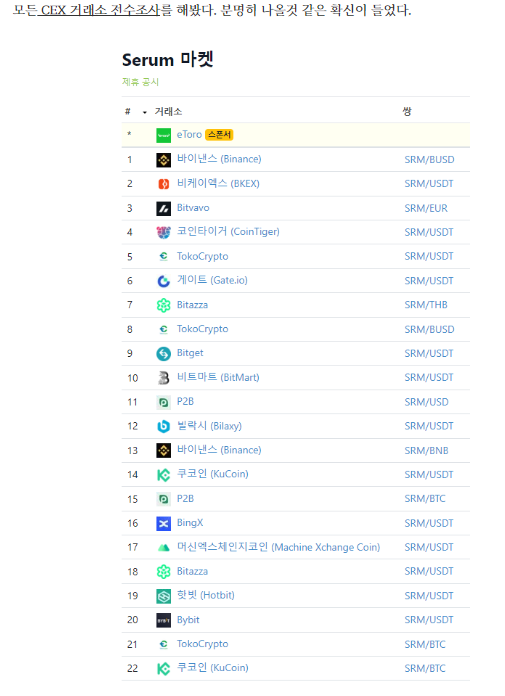The width and height of the screenshot is (505, 696).
Task: Click the BingX logo icon
Action: pyautogui.click(x=163, y=523)
